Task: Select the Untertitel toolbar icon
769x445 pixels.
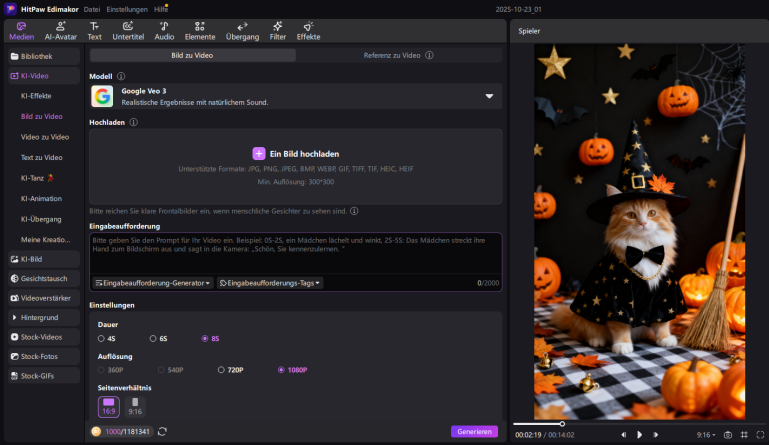Action: click(128, 30)
